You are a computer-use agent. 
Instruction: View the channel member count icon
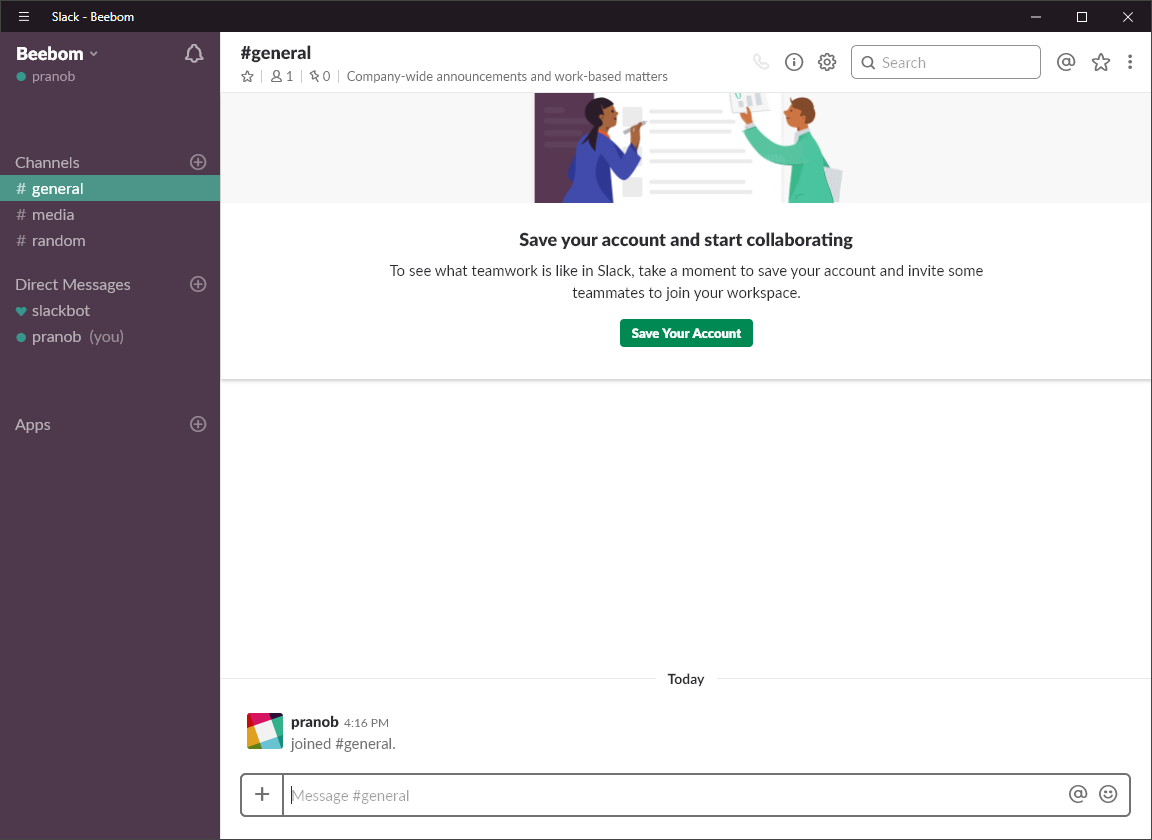281,76
